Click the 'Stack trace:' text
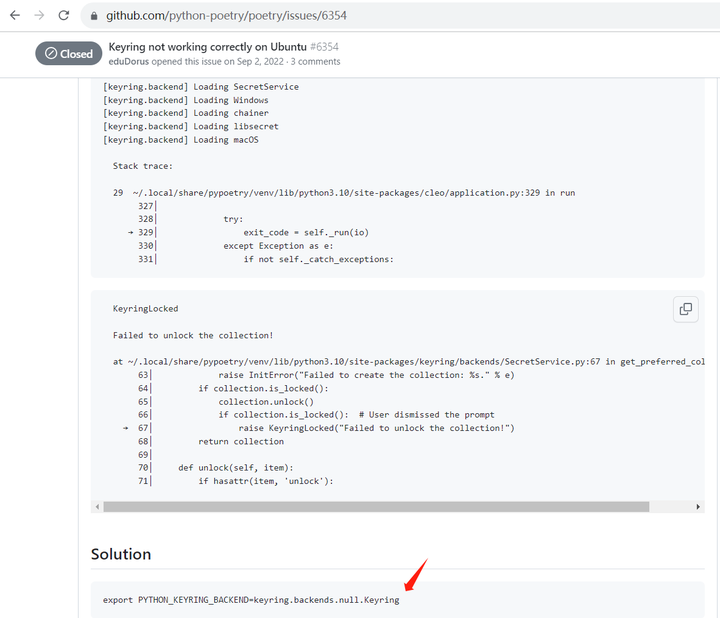 tap(143, 166)
